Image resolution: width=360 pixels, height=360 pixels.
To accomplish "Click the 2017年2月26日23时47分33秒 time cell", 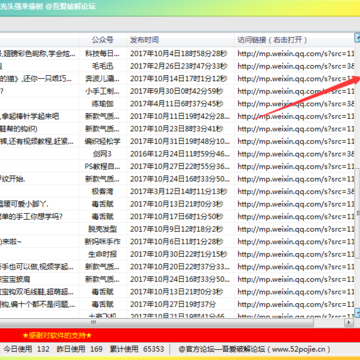I will pyautogui.click(x=180, y=66).
